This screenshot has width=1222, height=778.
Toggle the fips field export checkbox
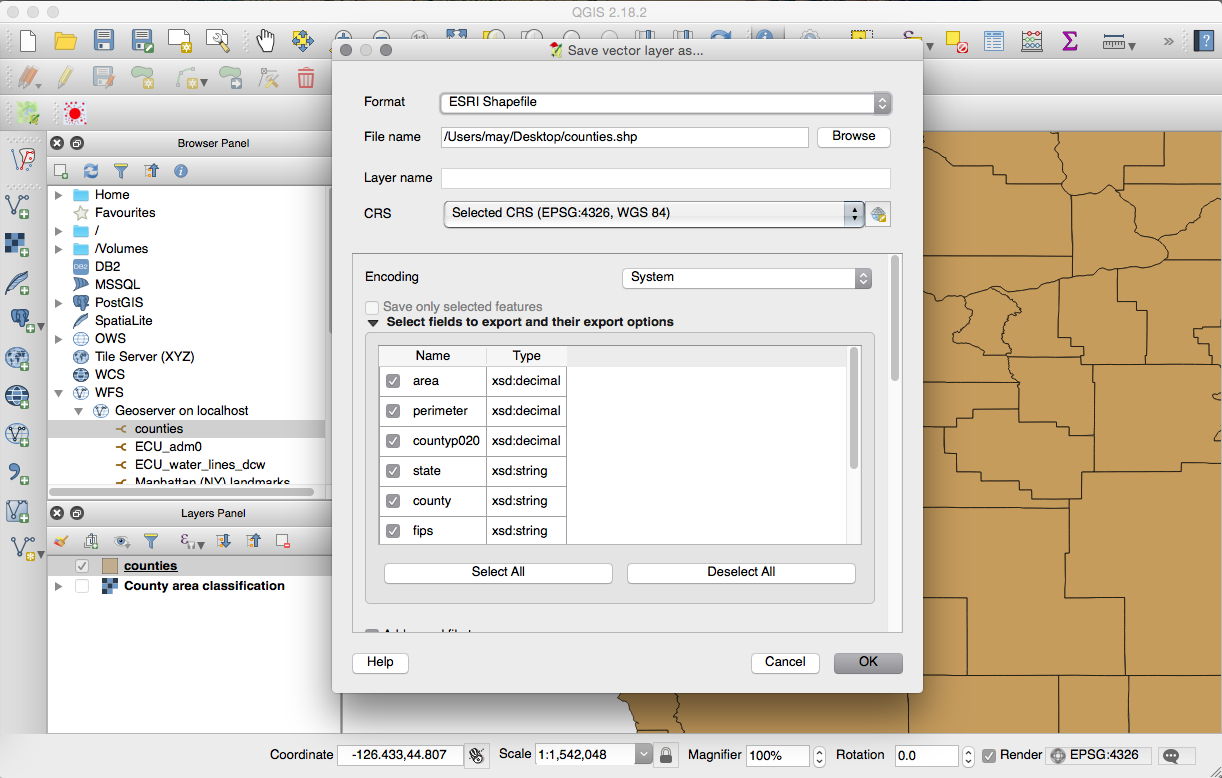(x=393, y=531)
